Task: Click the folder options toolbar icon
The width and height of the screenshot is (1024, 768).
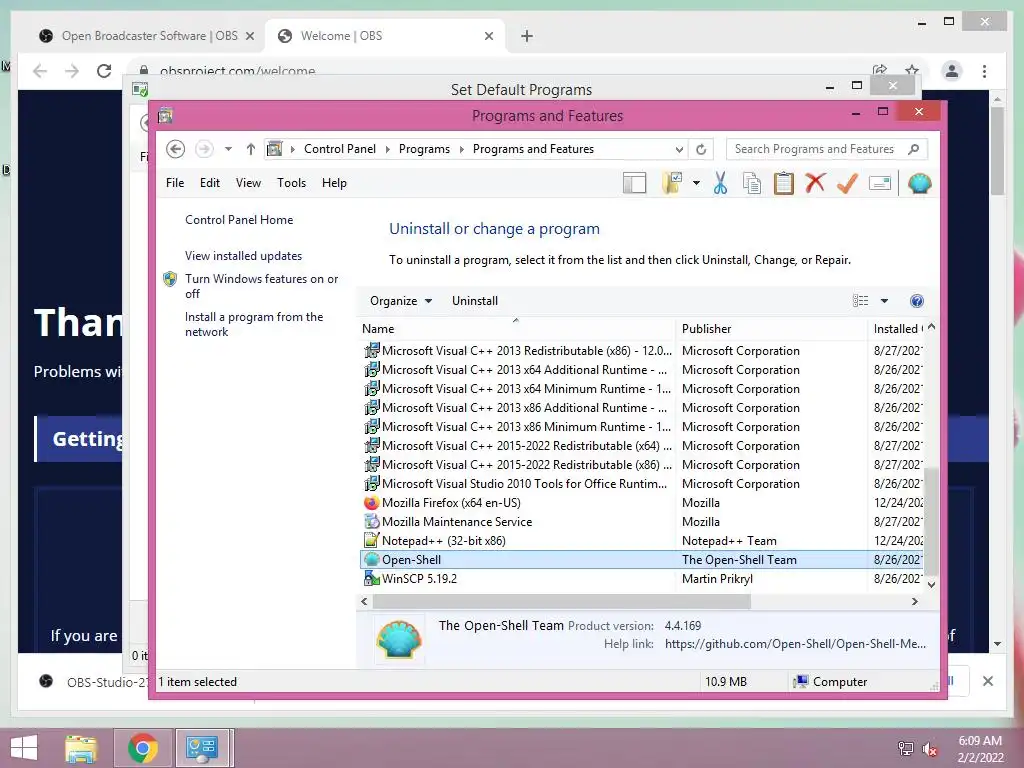Action: [x=671, y=184]
